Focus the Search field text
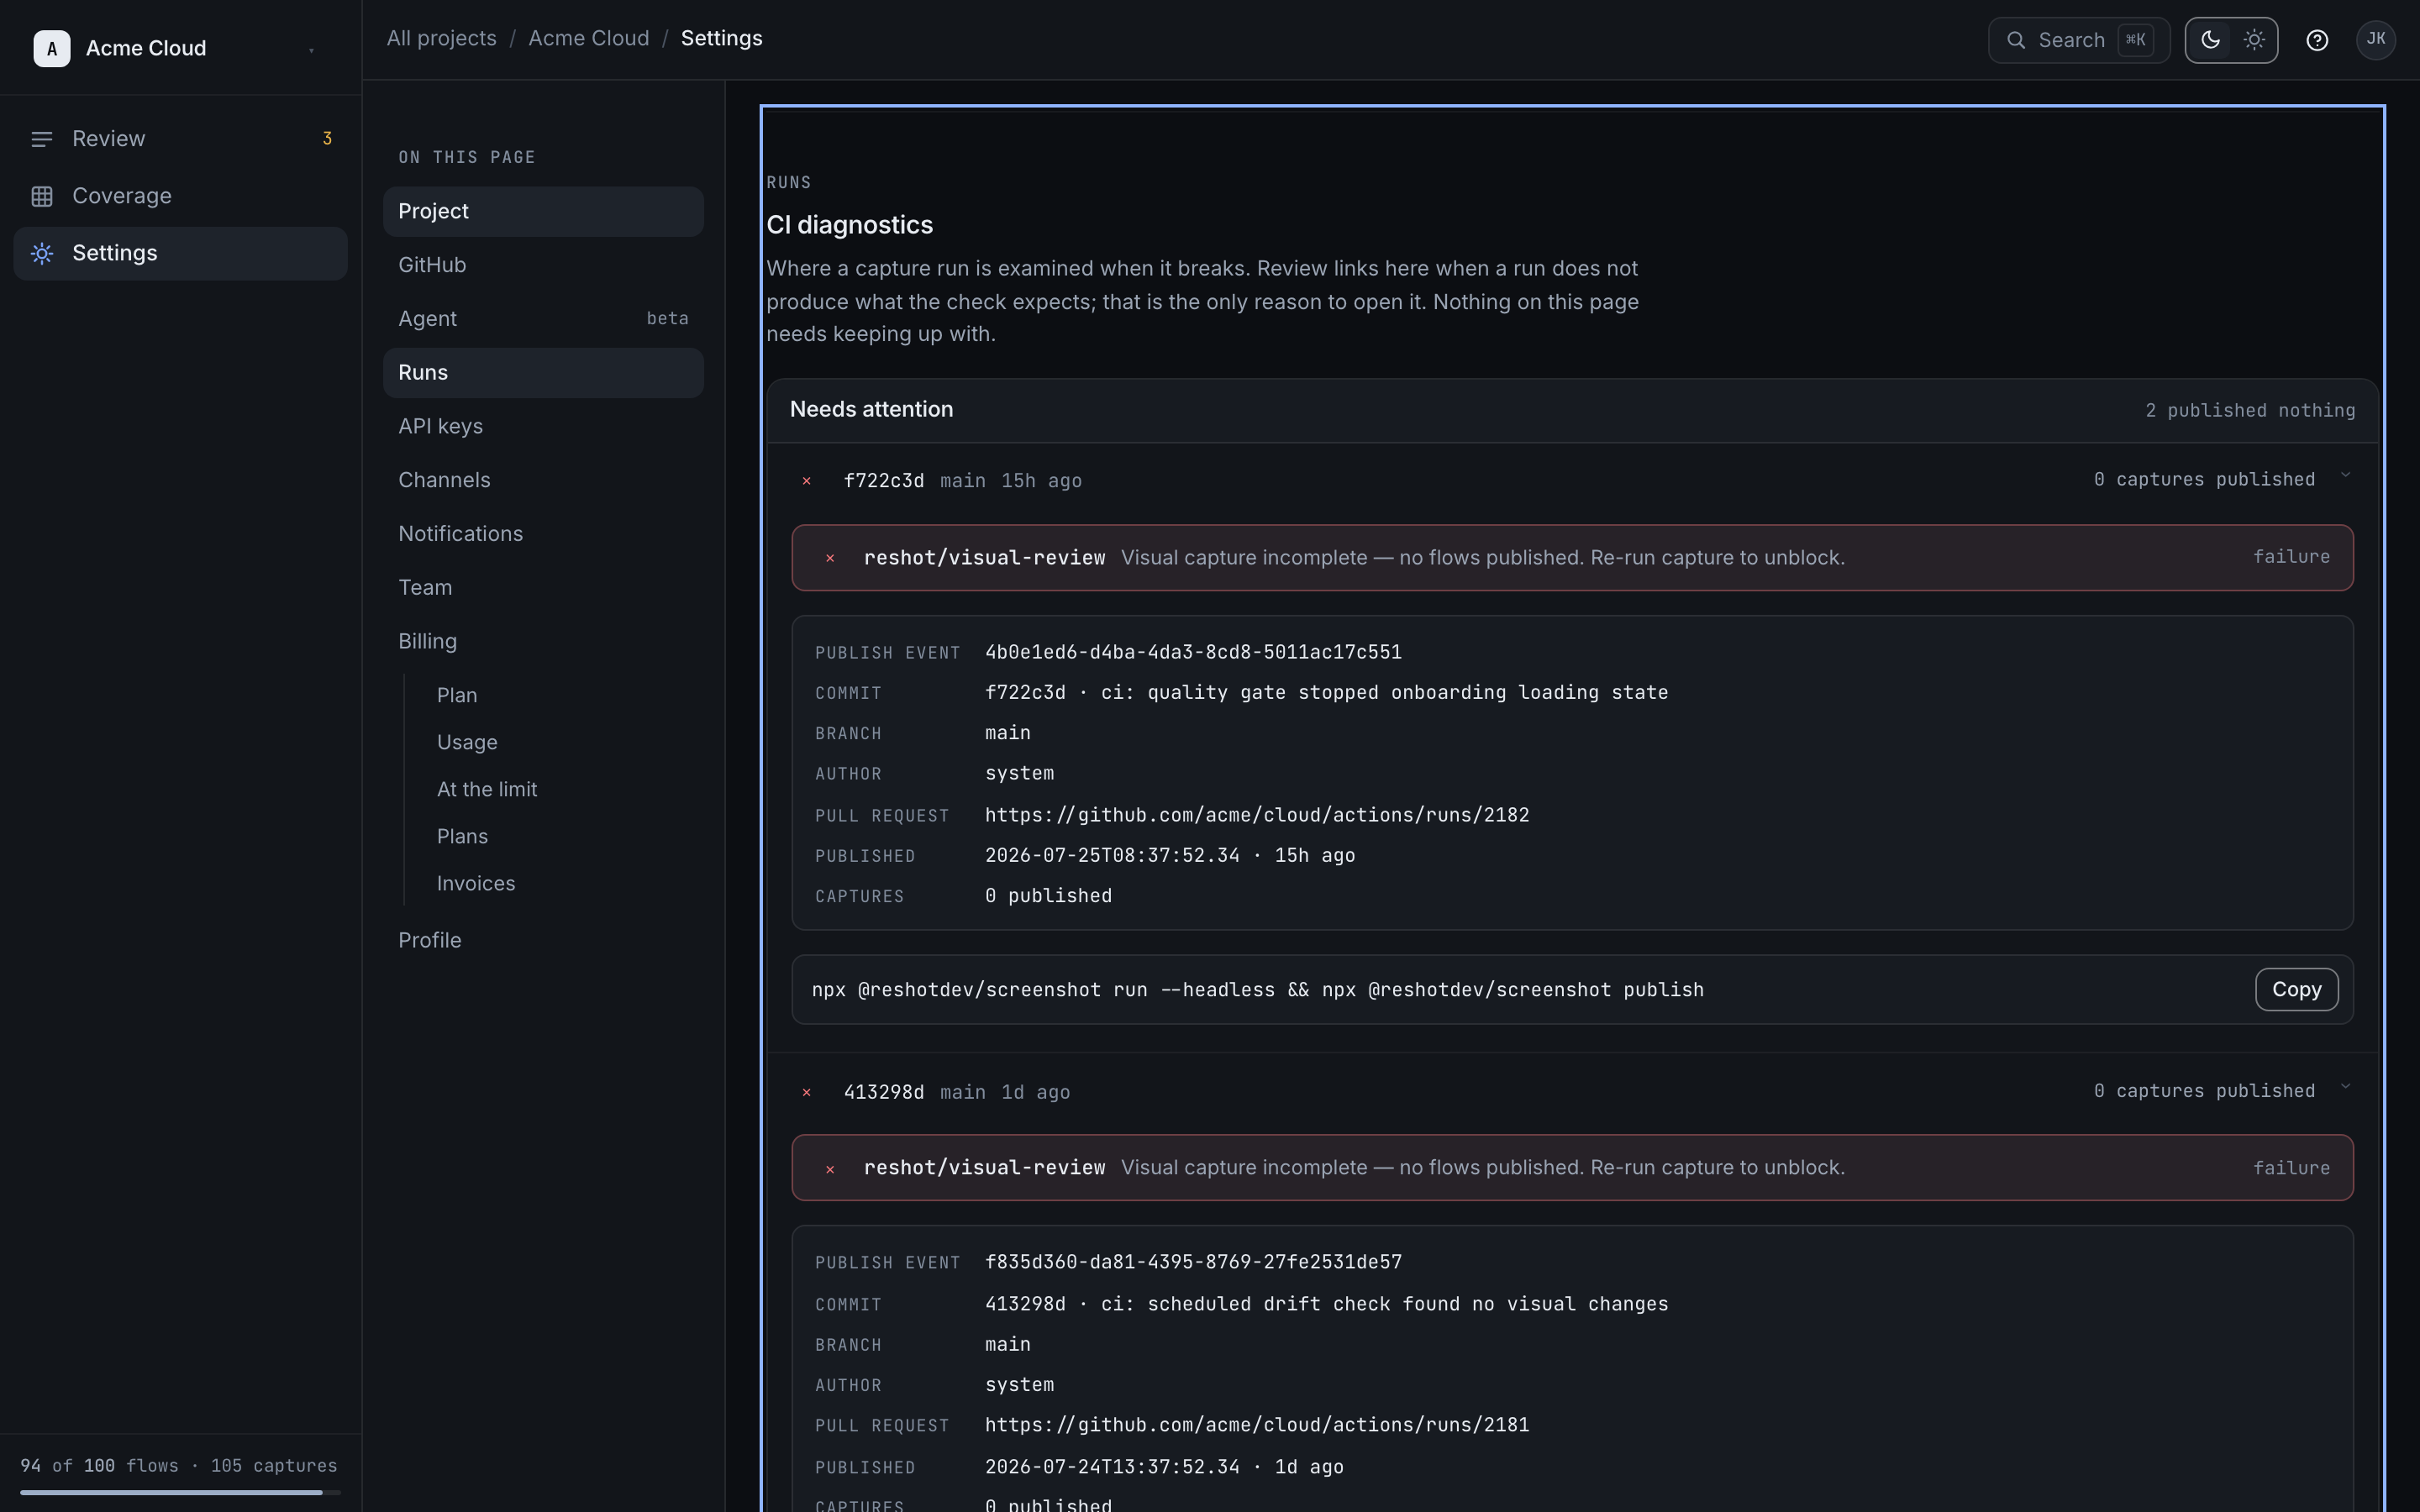2420x1512 pixels. (2072, 40)
